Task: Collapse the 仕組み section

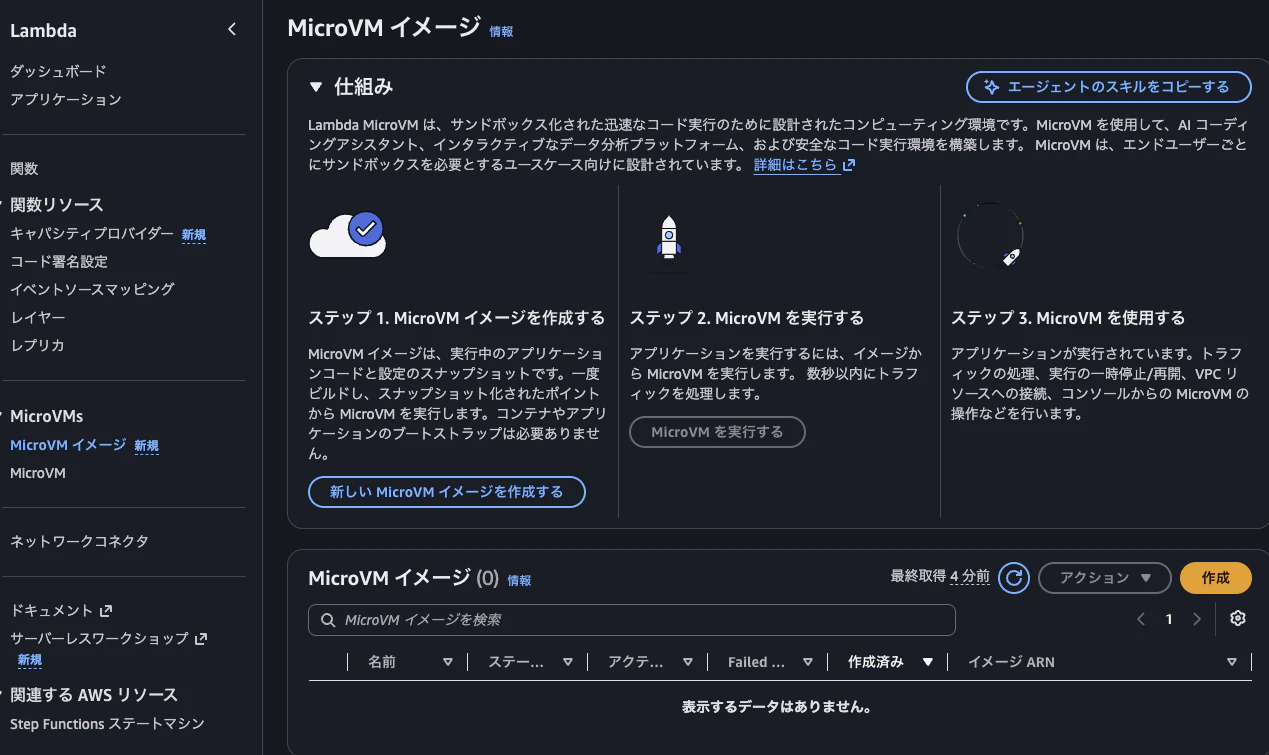Action: click(316, 87)
